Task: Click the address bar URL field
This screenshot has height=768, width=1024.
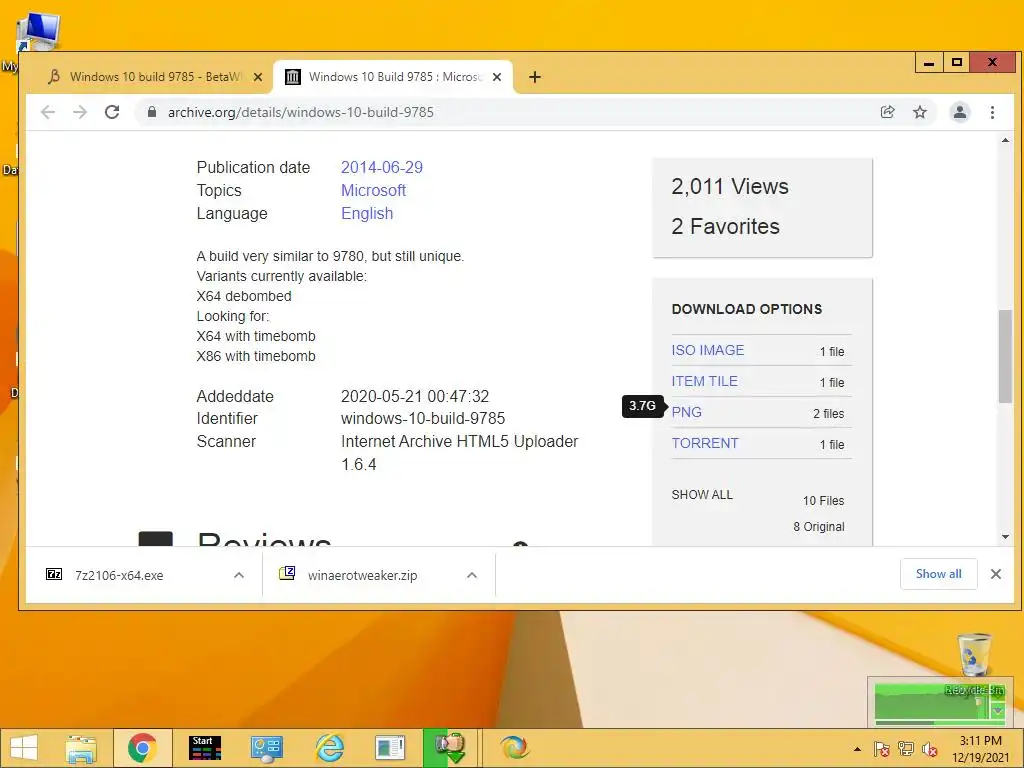Action: tap(509, 112)
